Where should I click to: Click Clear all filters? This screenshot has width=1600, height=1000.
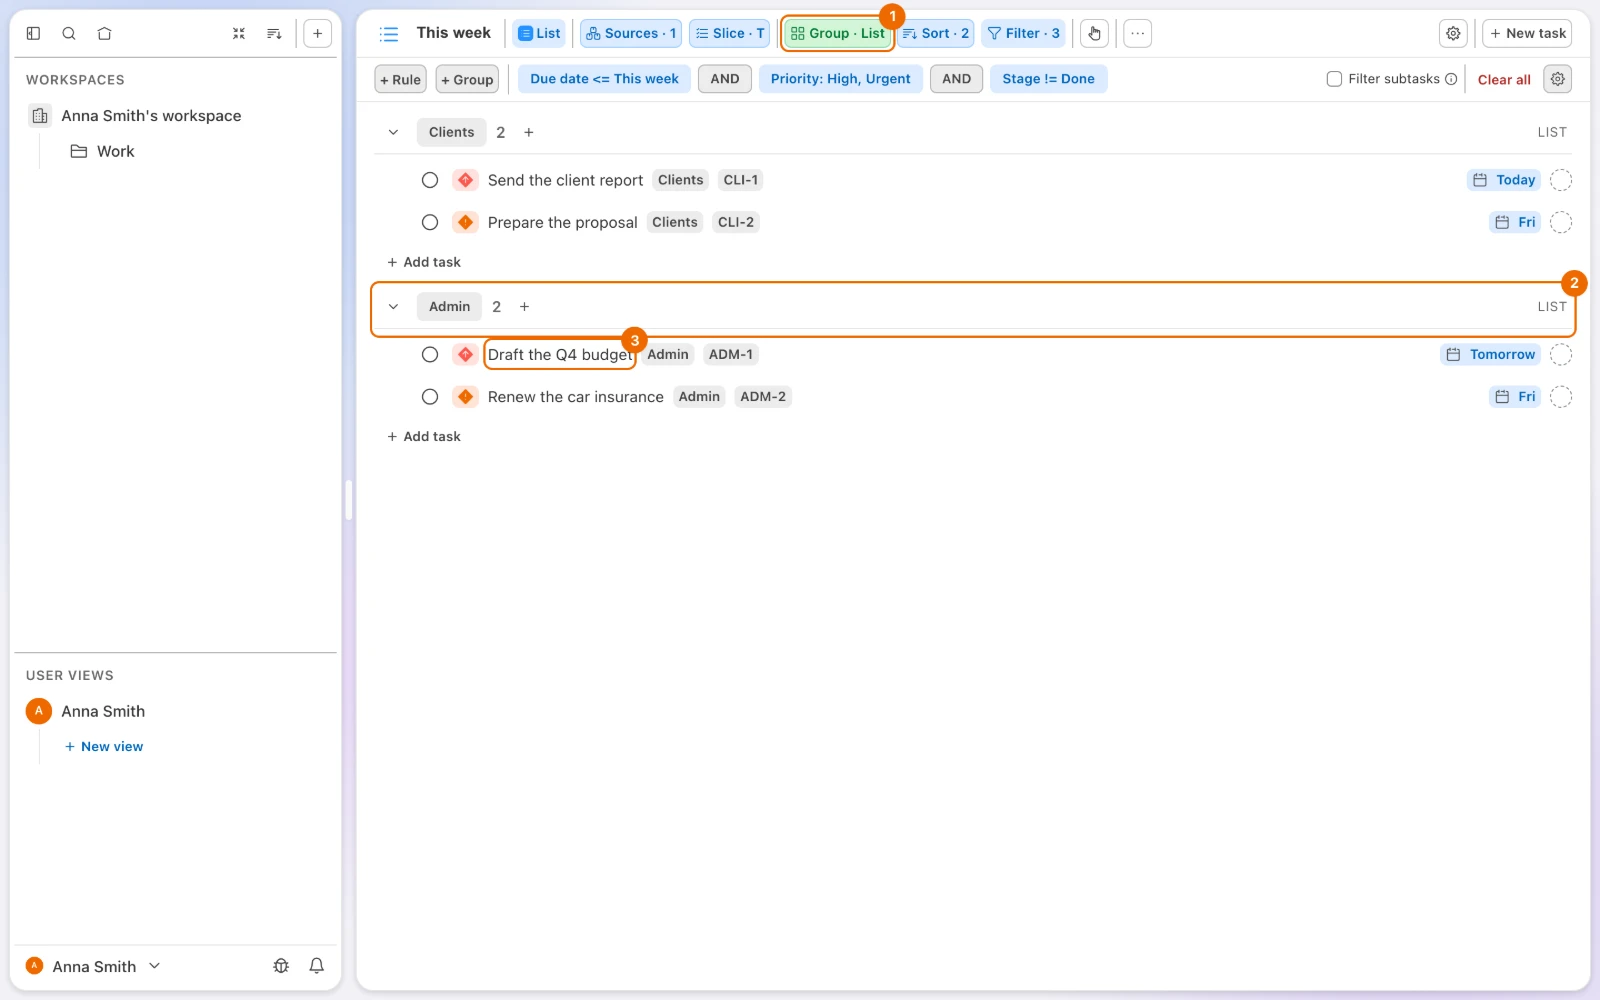pos(1504,80)
